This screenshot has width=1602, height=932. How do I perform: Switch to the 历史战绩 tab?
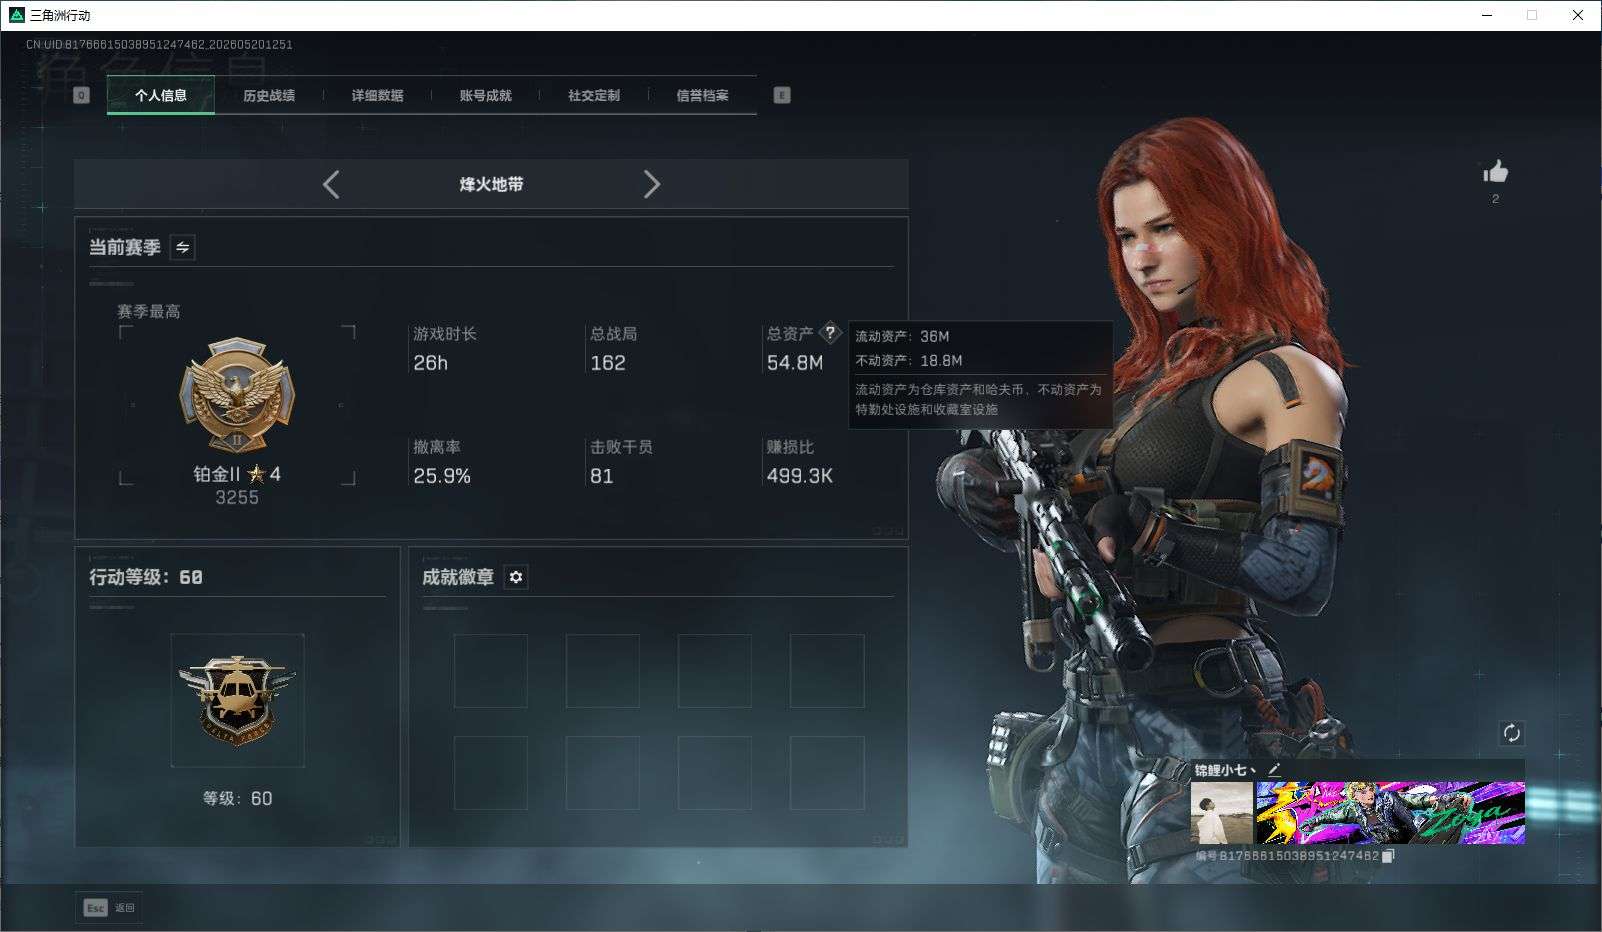coord(269,95)
